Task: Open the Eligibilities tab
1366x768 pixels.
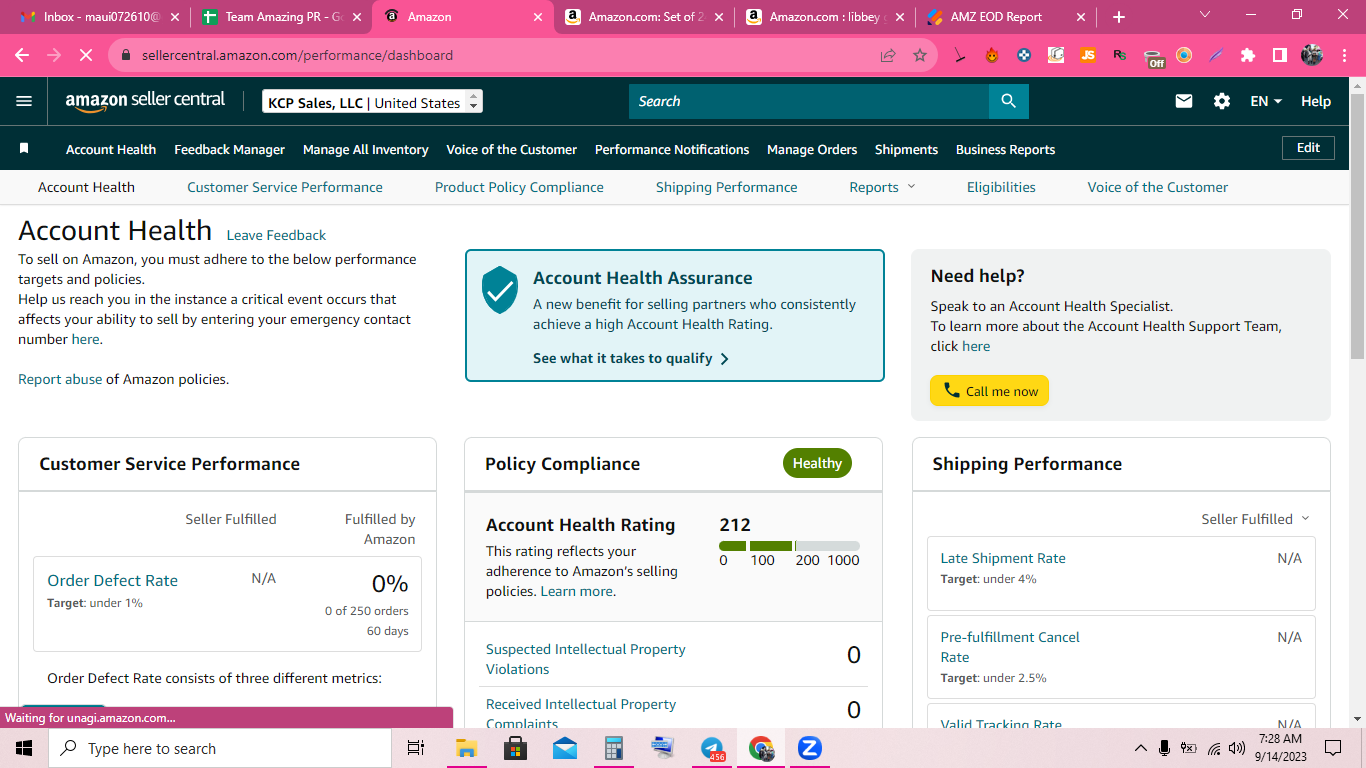Action: pyautogui.click(x=1001, y=187)
